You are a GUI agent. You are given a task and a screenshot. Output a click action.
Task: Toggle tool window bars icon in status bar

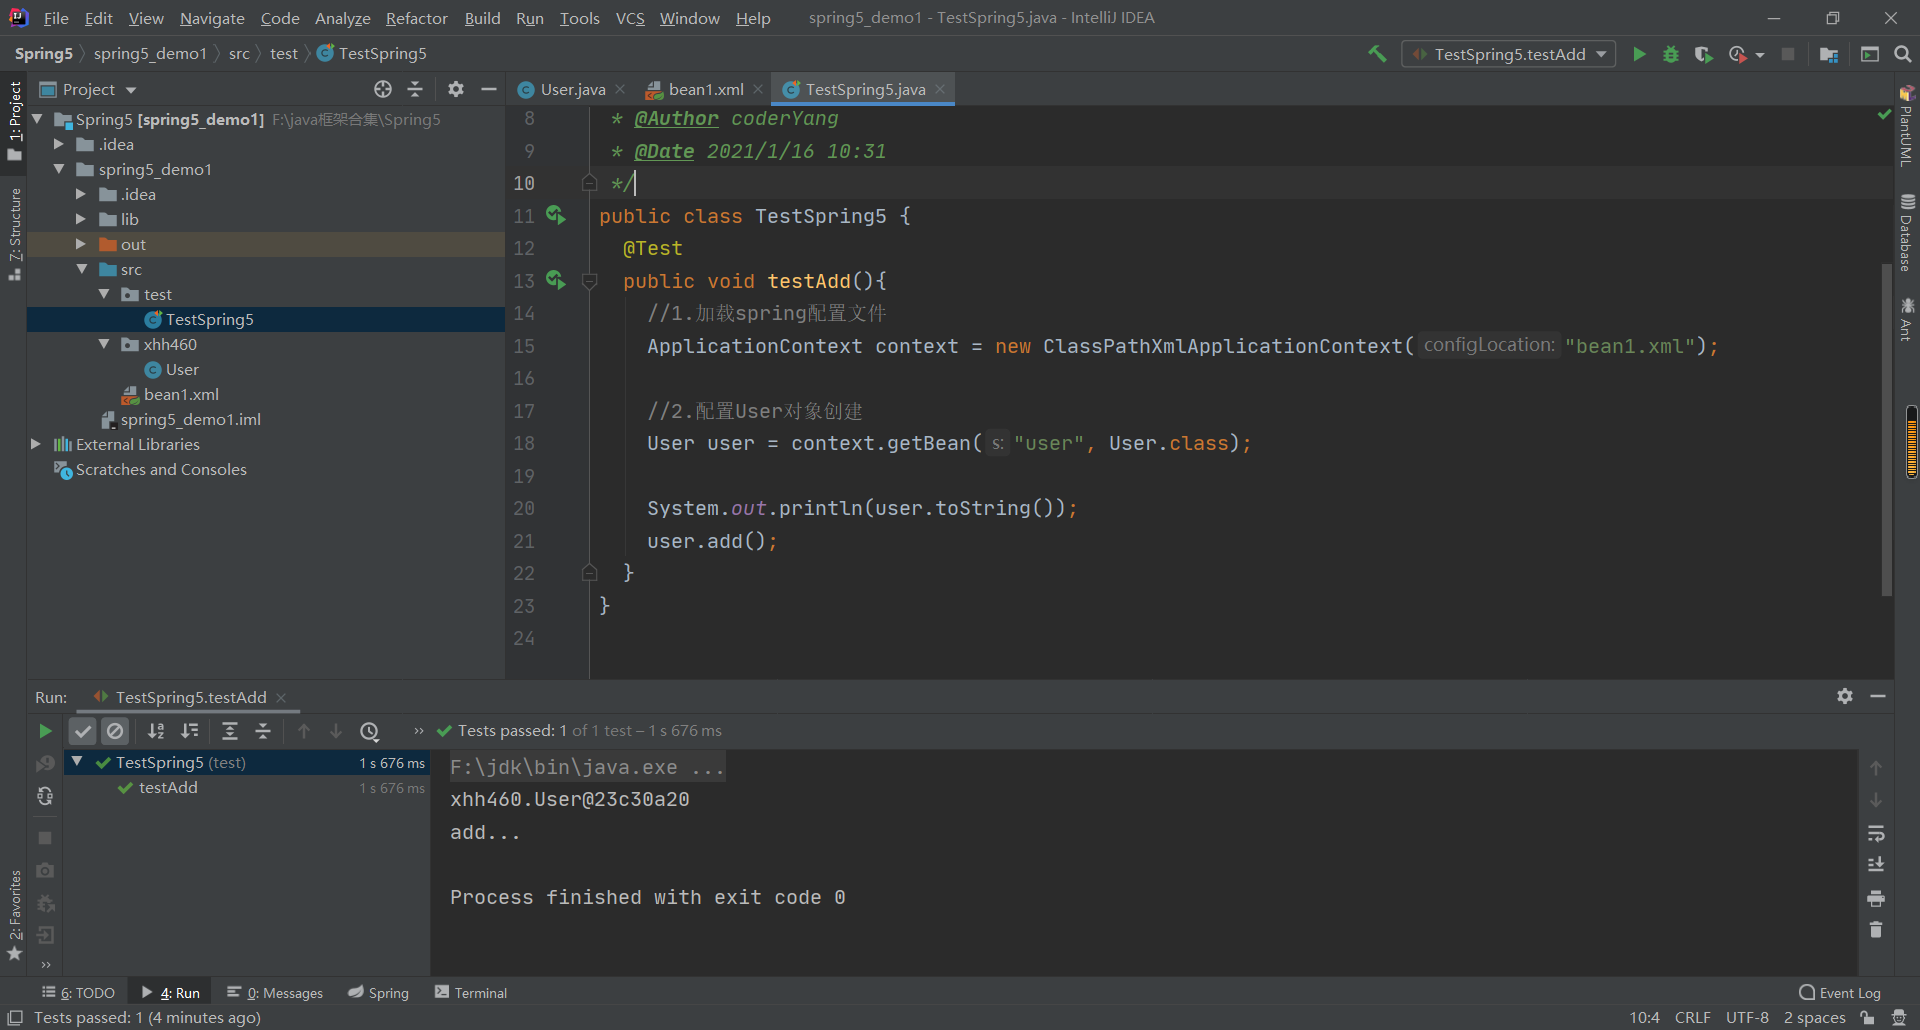tap(14, 1017)
